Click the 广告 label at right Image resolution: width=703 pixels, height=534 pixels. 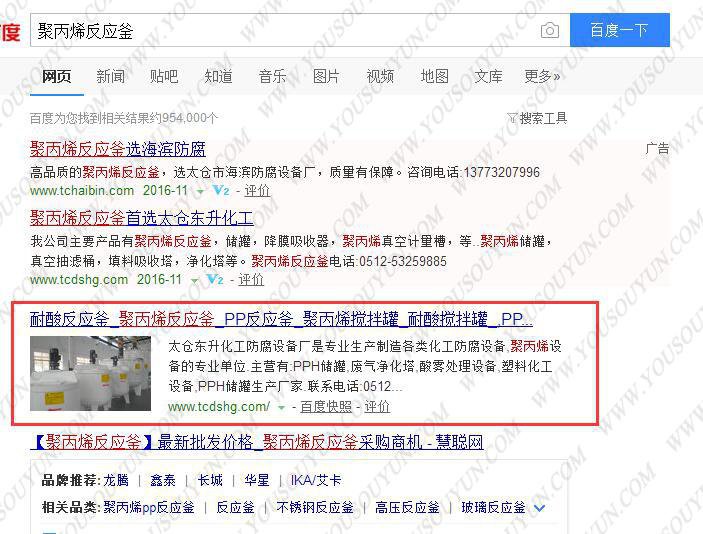tap(657, 148)
